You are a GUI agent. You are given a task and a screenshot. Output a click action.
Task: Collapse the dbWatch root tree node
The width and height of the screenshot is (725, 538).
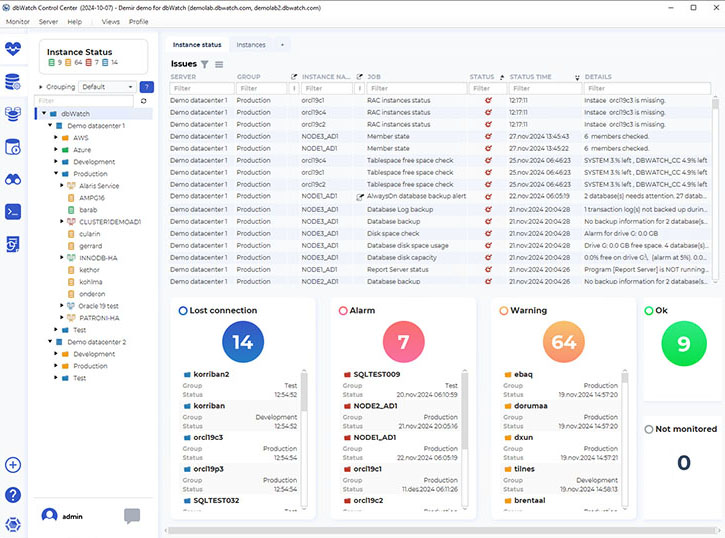click(x=44, y=113)
